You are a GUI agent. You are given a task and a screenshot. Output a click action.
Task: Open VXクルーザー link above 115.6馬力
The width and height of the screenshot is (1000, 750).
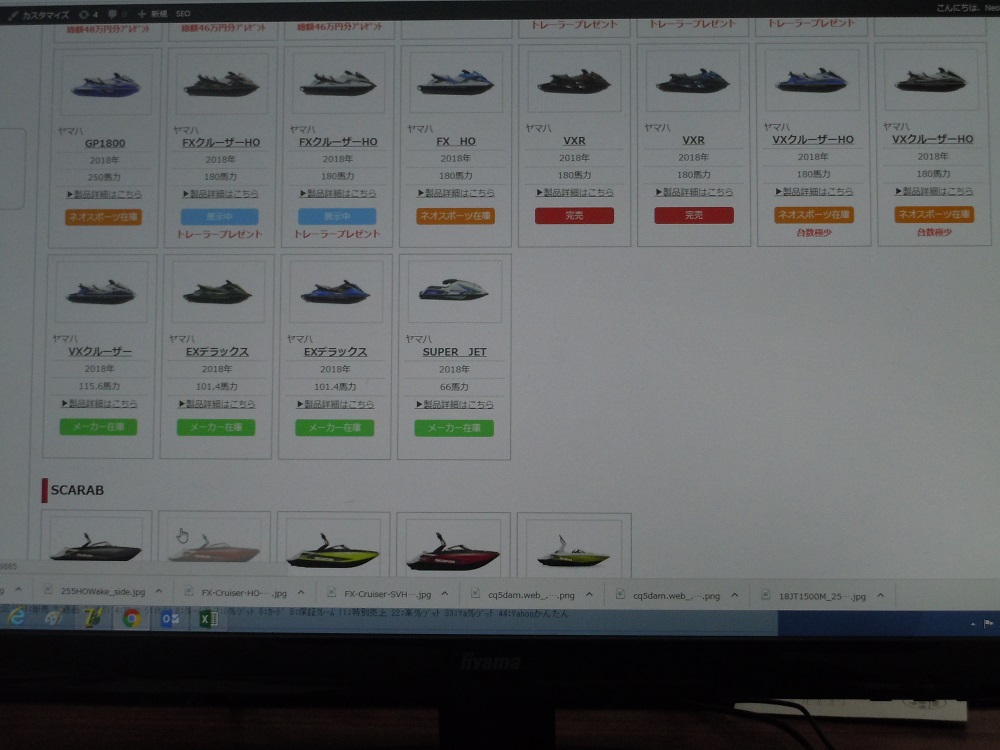tap(99, 351)
